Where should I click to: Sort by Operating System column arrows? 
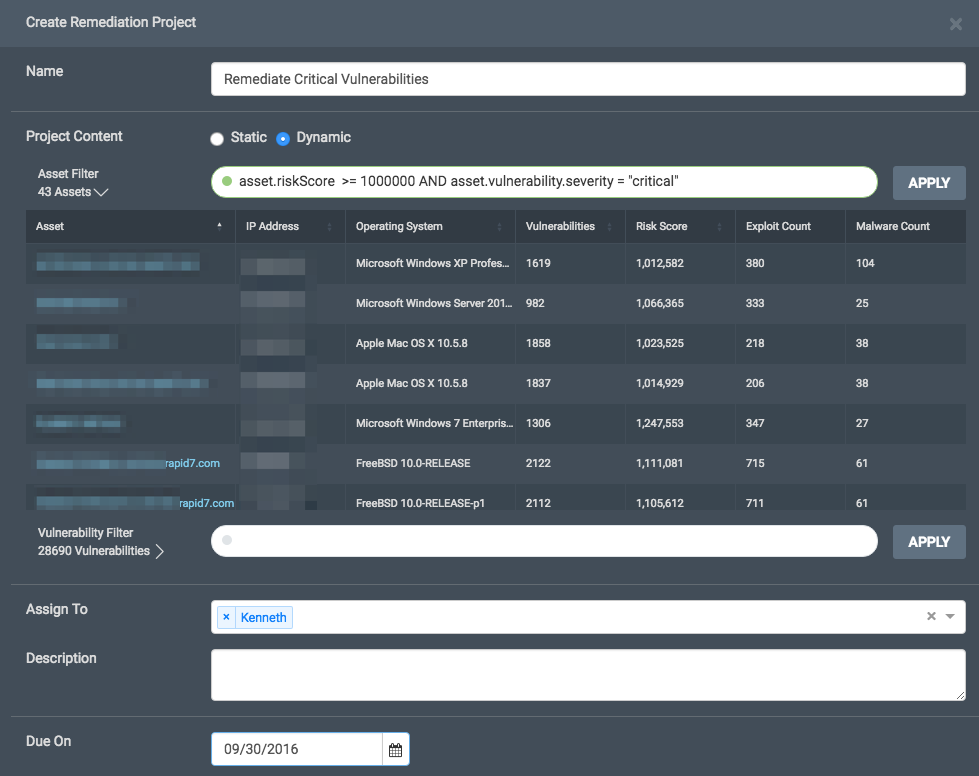[x=500, y=227]
